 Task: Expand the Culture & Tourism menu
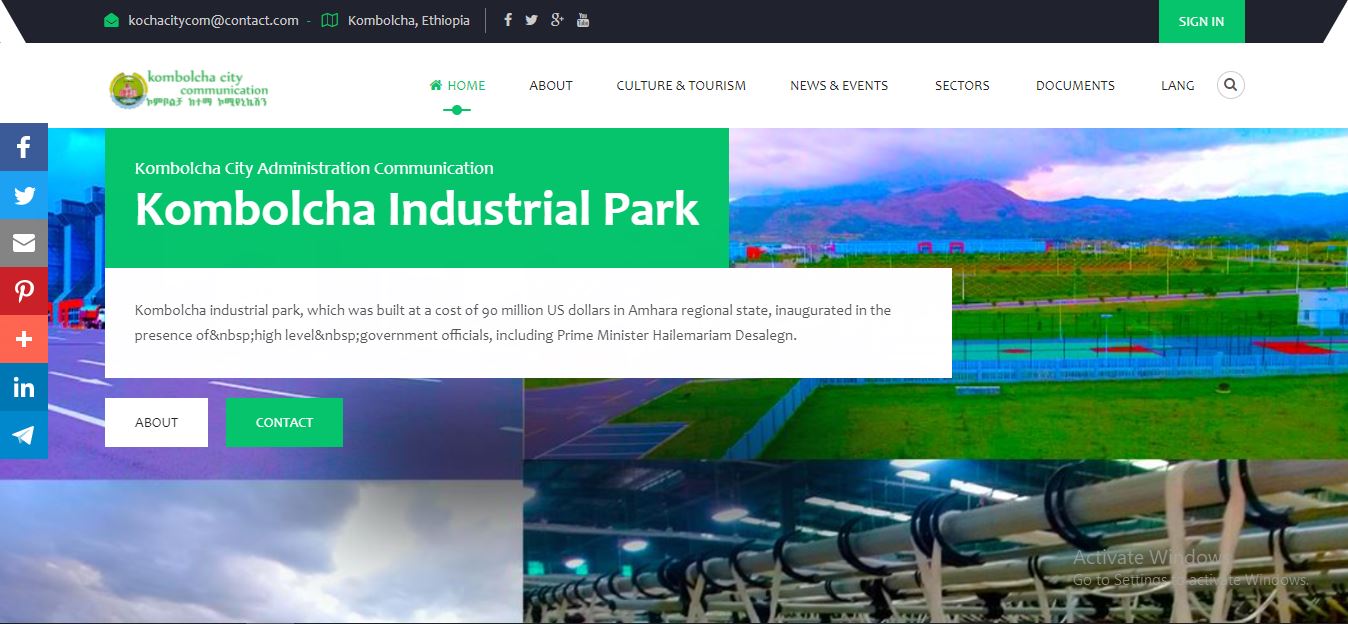pyautogui.click(x=681, y=86)
